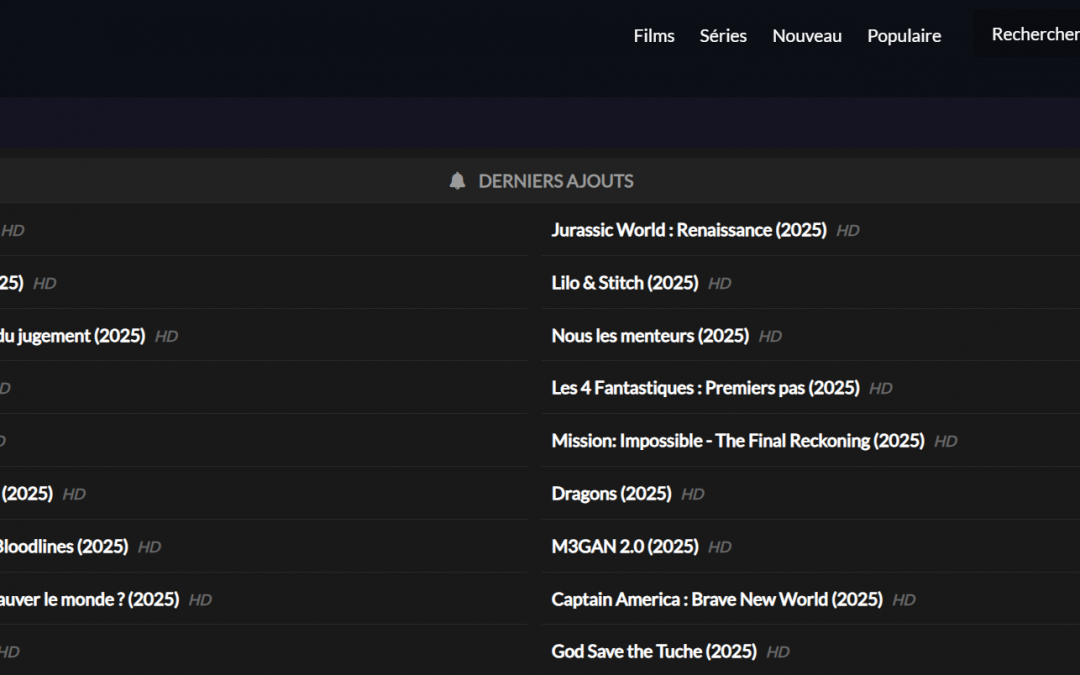Click the HD badge next to Jurassic World
1080x675 pixels.
pos(848,231)
